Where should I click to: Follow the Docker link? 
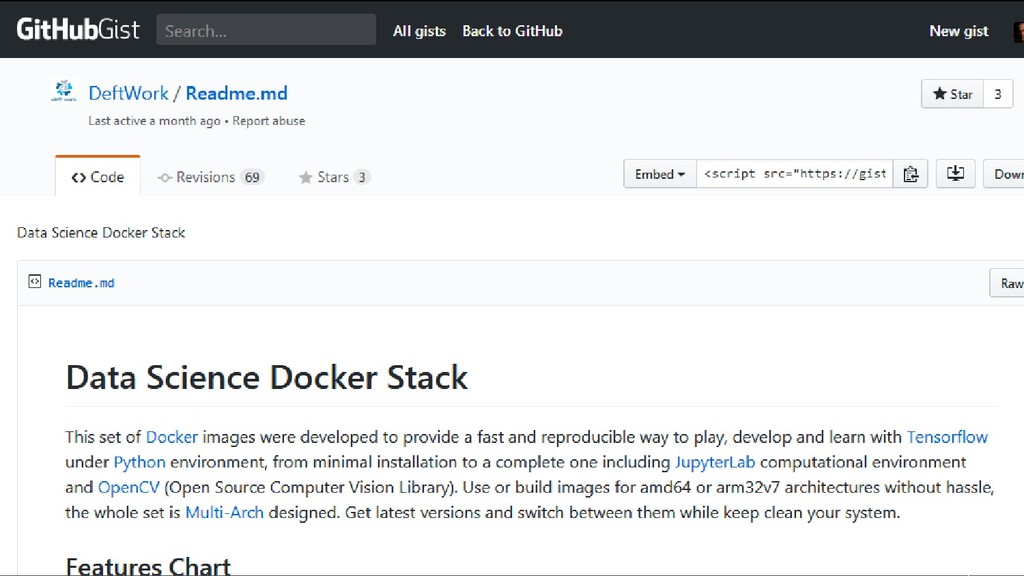[x=172, y=437]
